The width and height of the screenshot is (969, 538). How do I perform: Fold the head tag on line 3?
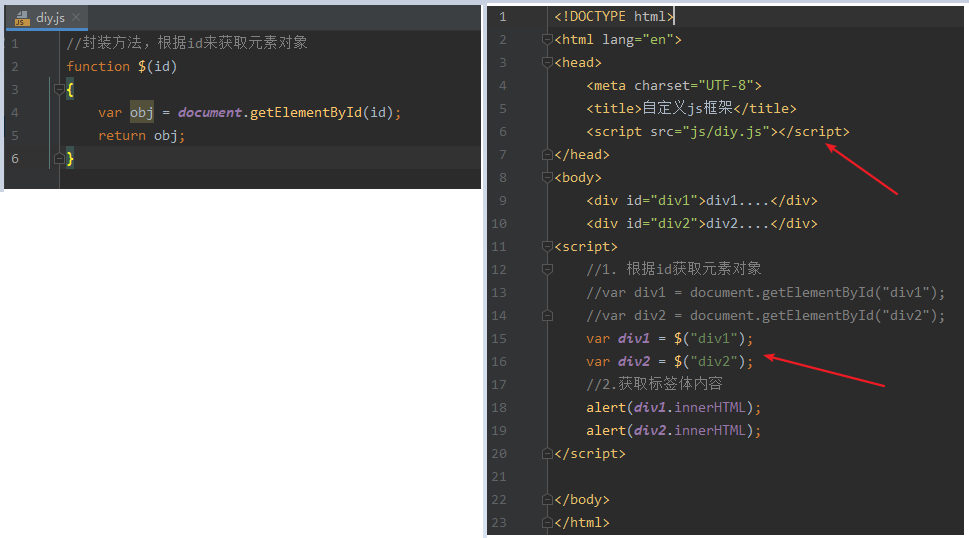pos(547,62)
